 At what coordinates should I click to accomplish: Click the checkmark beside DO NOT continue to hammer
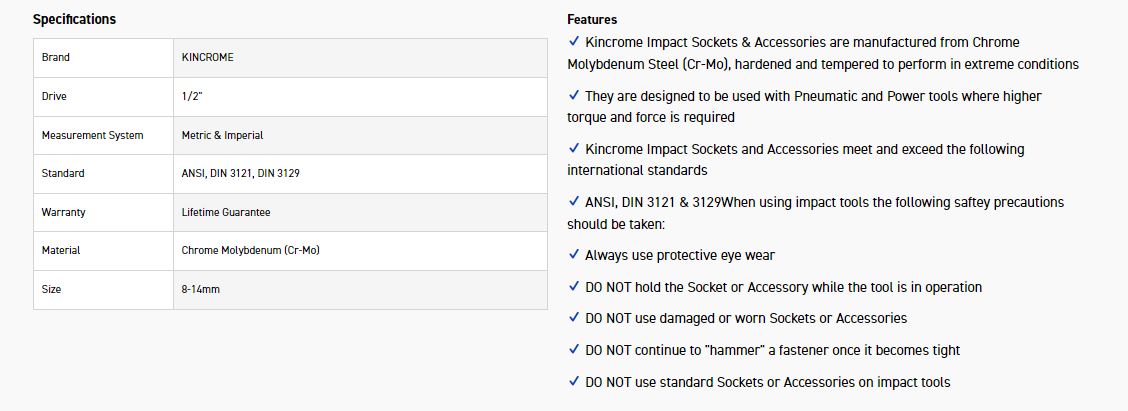[573, 350]
